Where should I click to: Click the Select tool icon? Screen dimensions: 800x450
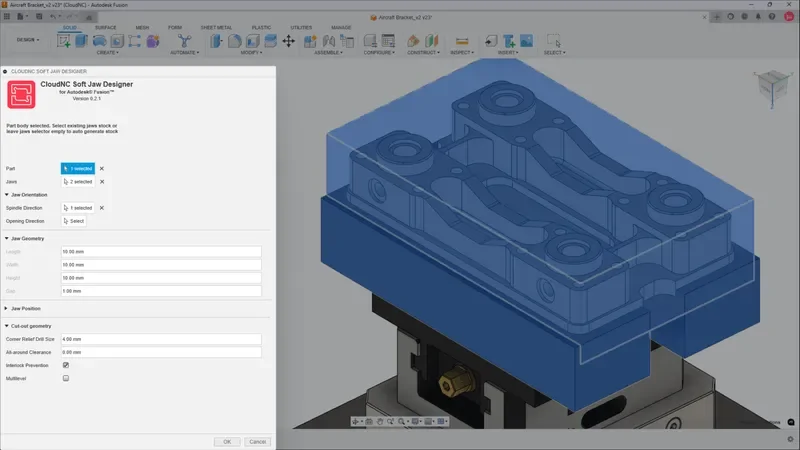[554, 41]
